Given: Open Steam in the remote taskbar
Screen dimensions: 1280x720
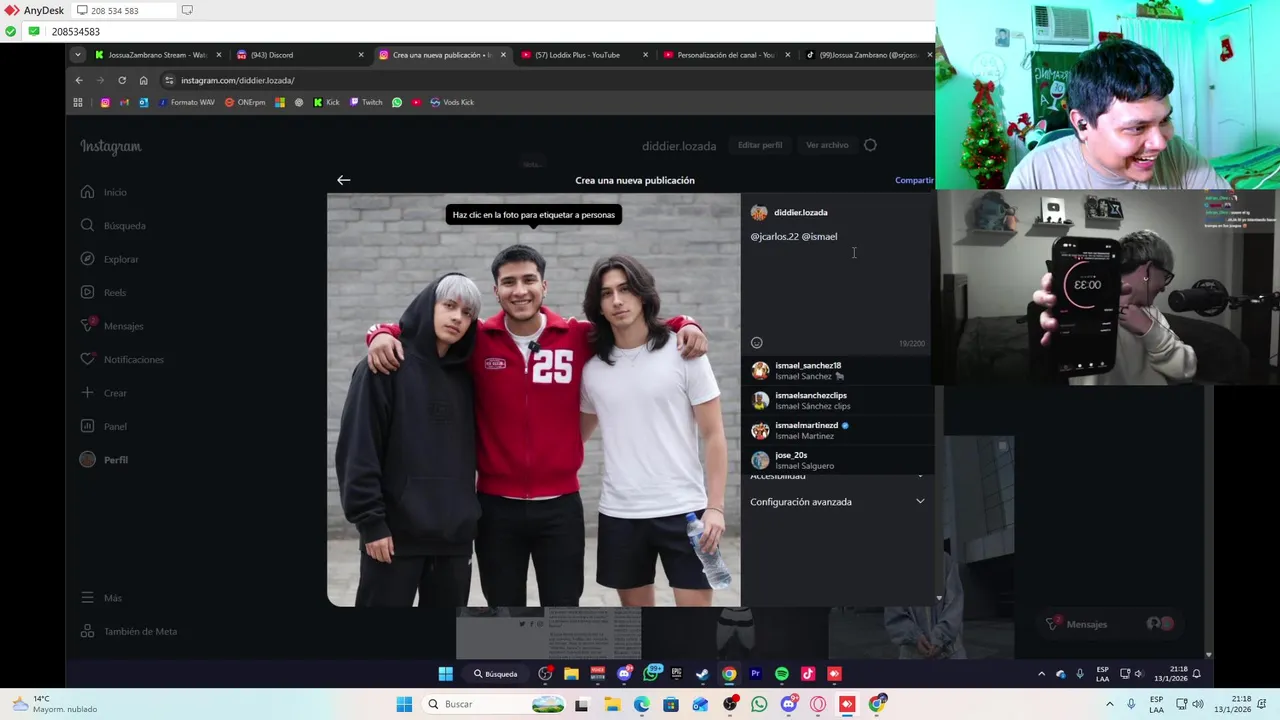Looking at the screenshot, I should tap(703, 674).
